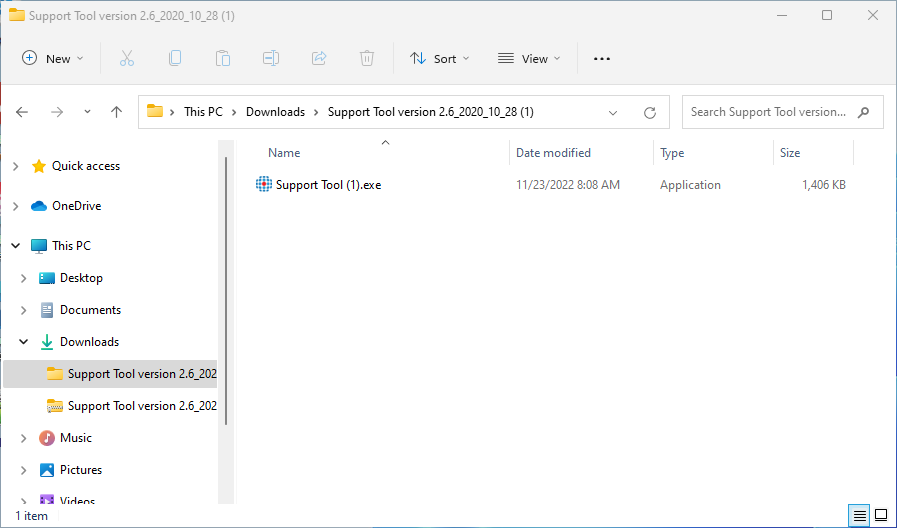Click the navigation pane scrollbar

(x=226, y=291)
